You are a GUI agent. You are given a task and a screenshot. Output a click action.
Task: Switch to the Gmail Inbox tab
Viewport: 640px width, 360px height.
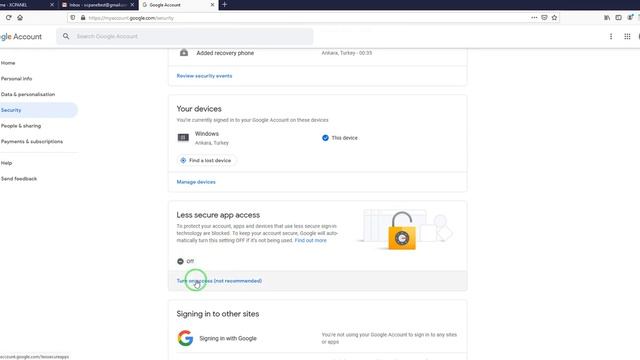coord(98,5)
